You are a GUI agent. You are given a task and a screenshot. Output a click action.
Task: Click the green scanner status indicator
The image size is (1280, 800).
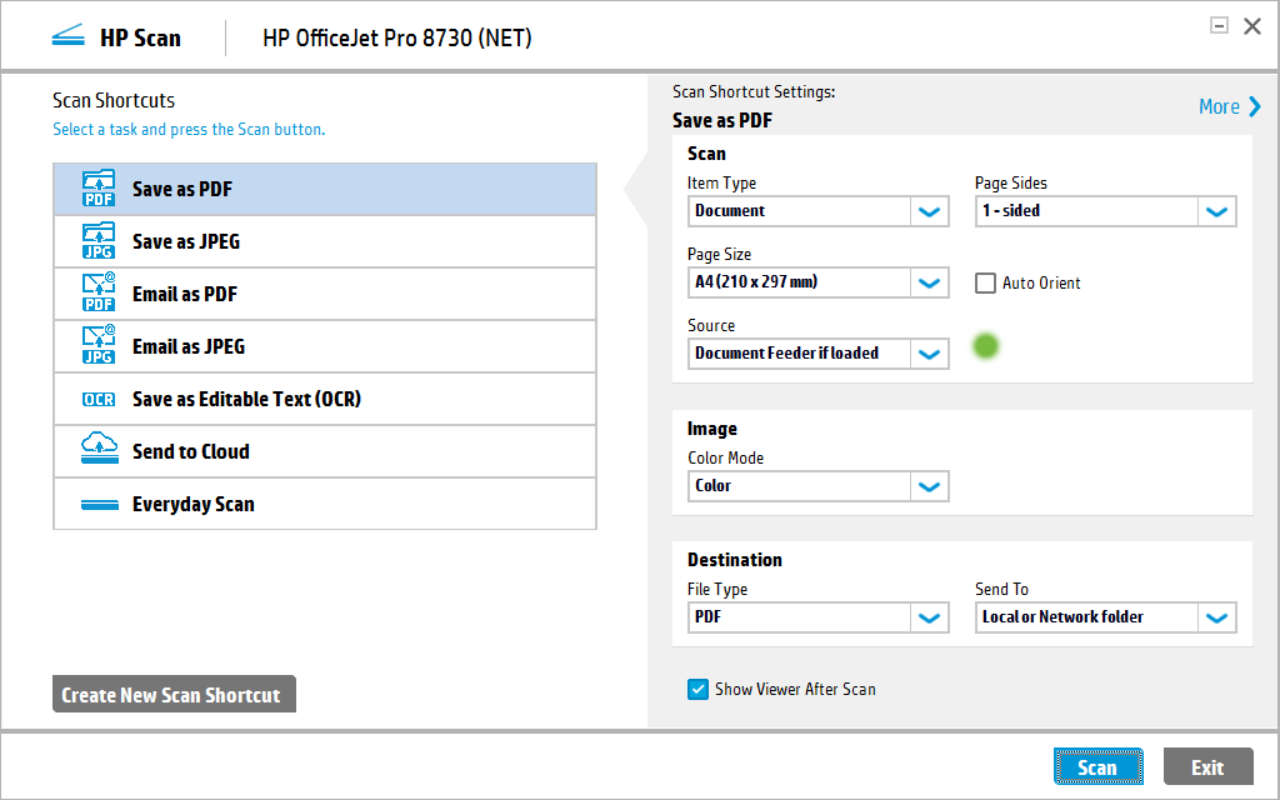tap(986, 345)
